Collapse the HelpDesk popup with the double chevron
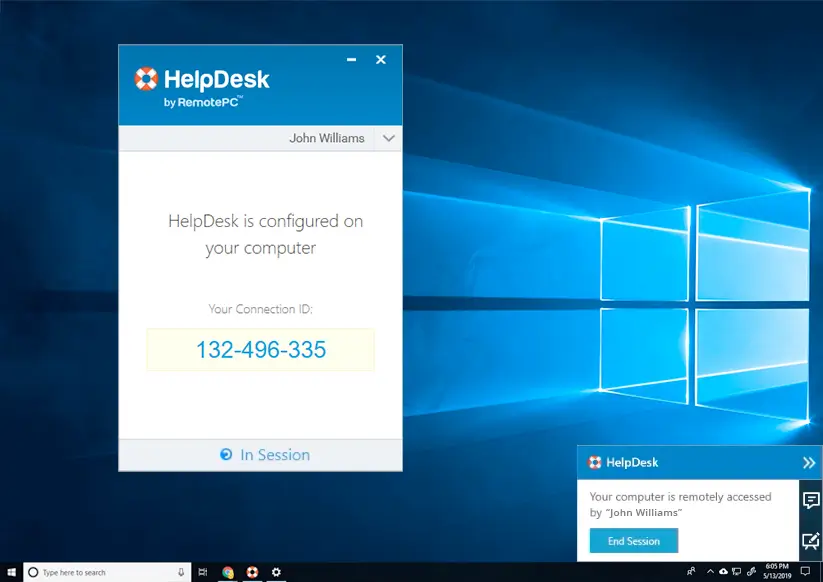The width and height of the screenshot is (823, 582). (806, 462)
